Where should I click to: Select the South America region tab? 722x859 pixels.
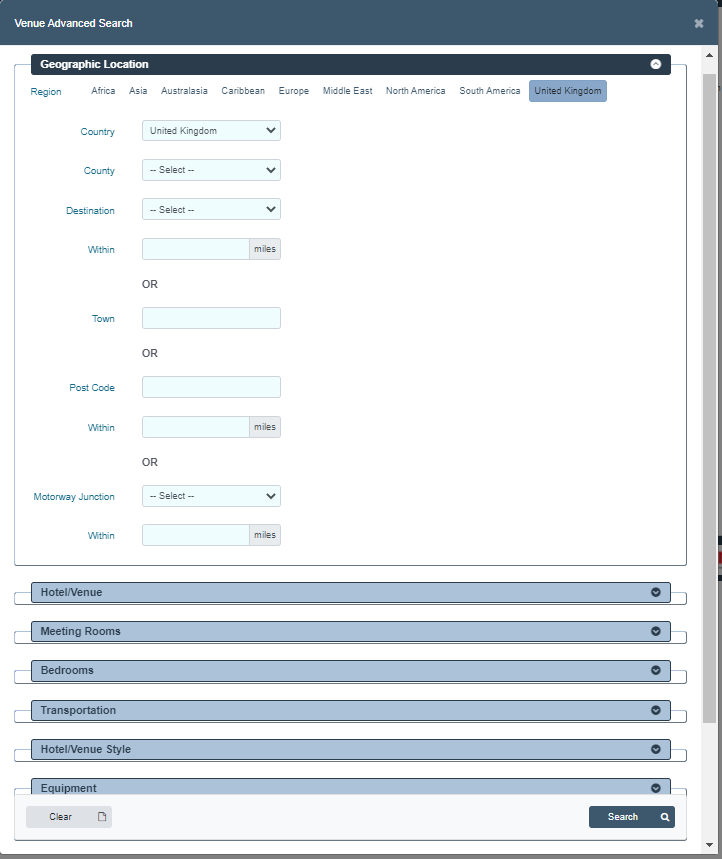tap(490, 91)
